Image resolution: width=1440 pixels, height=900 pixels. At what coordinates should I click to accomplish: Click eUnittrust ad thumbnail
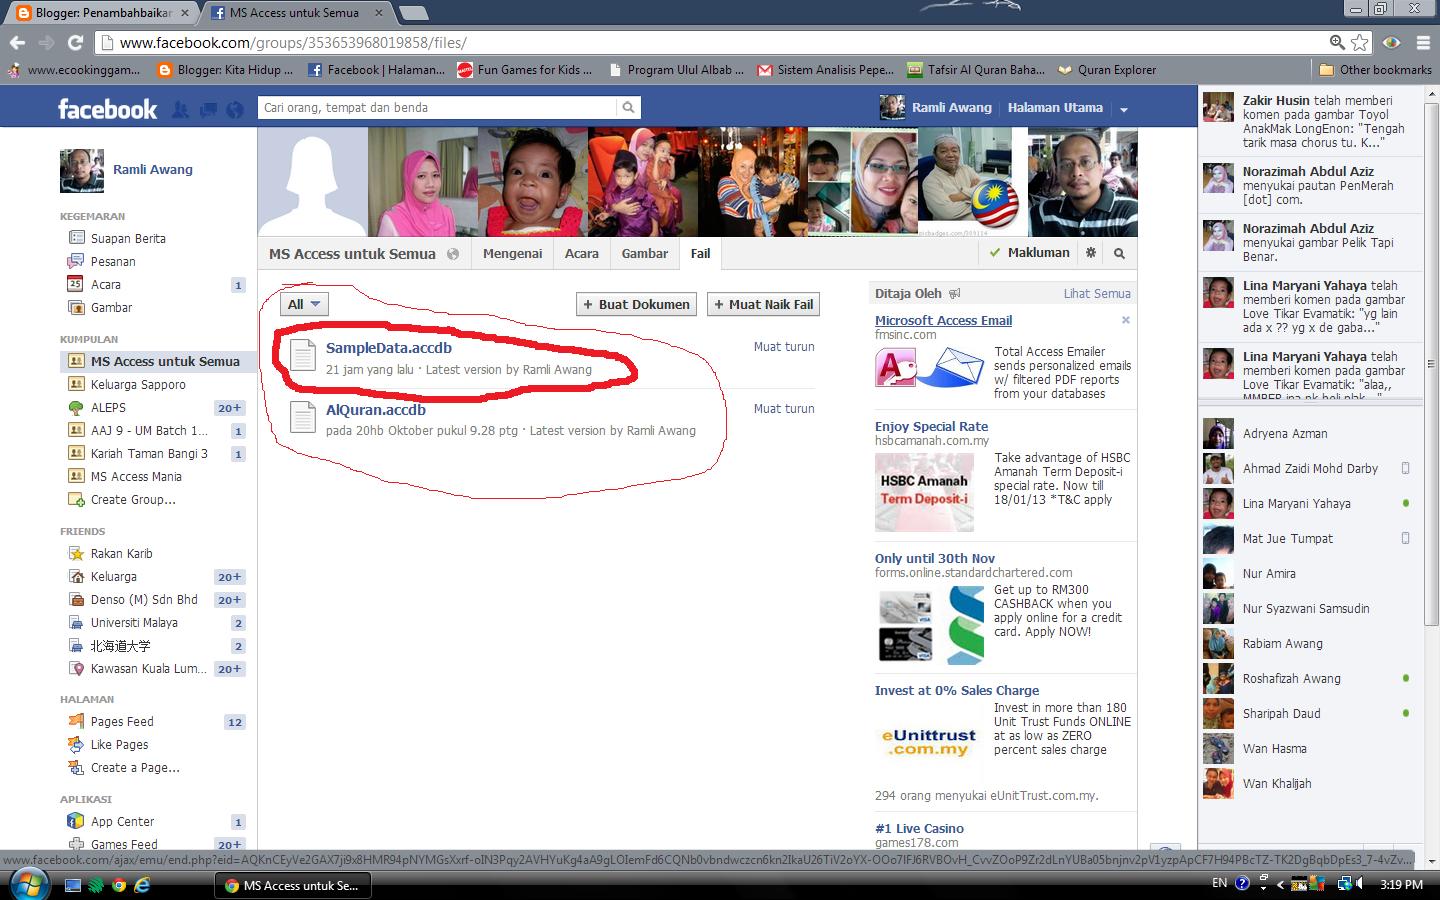(928, 742)
